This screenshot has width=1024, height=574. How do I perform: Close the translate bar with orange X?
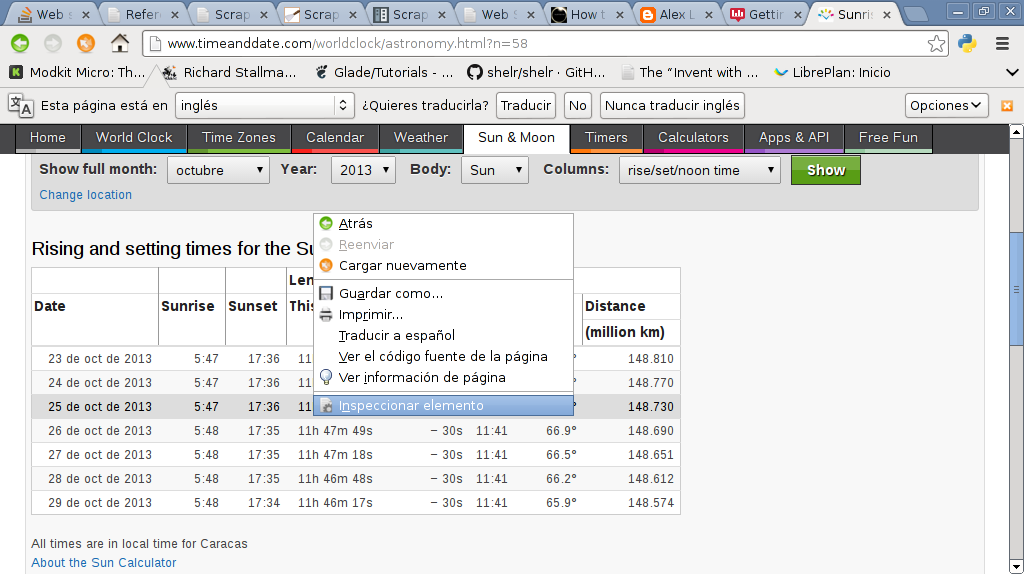coord(1007,105)
